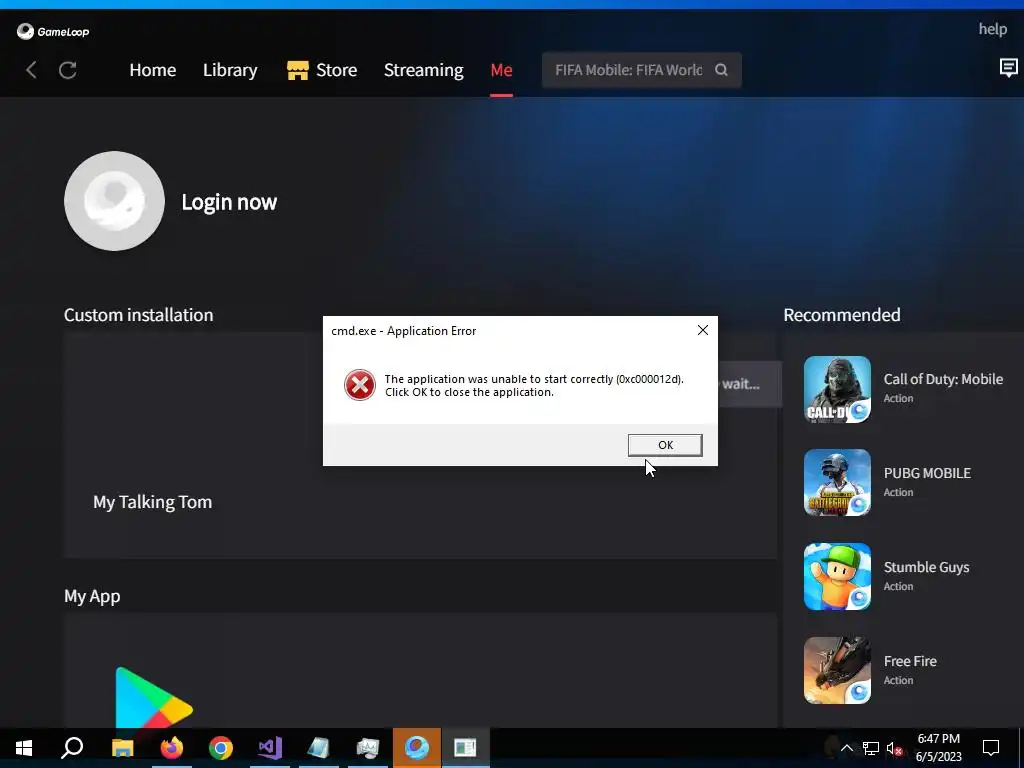Click the Free Fire title text
Image resolution: width=1024 pixels, height=768 pixels.
pos(910,661)
